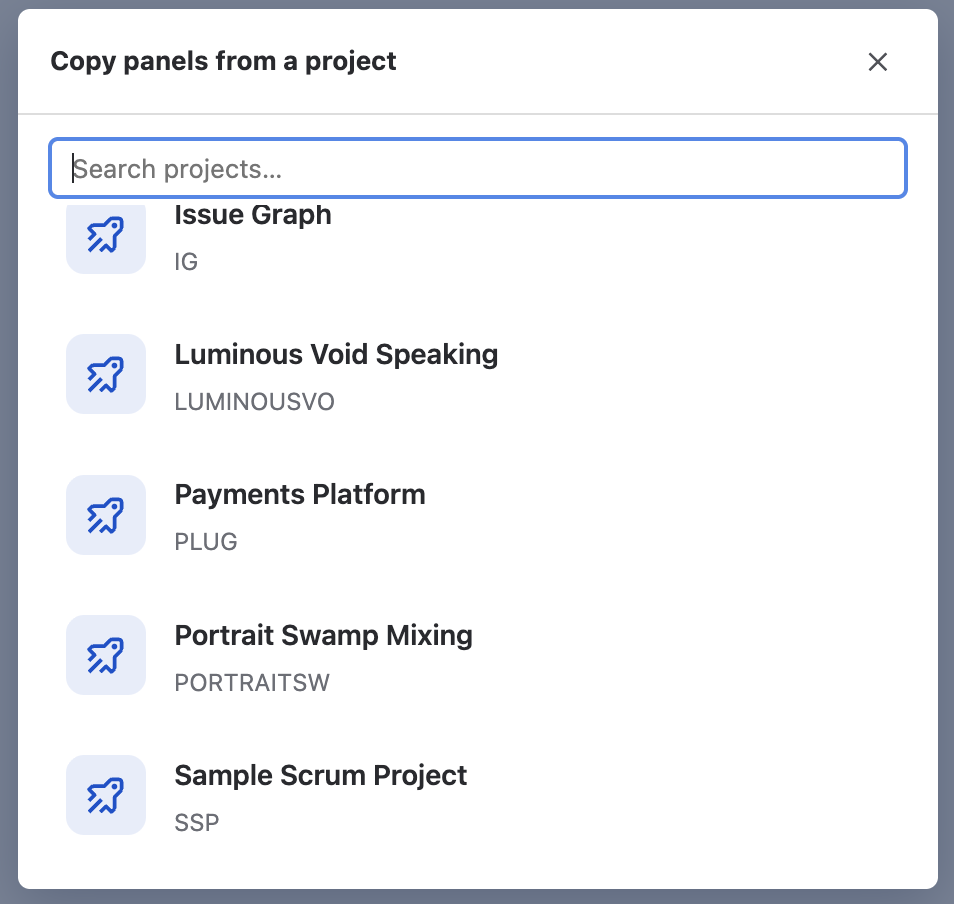Click the Search projects input field
The width and height of the screenshot is (954, 904).
click(x=478, y=169)
